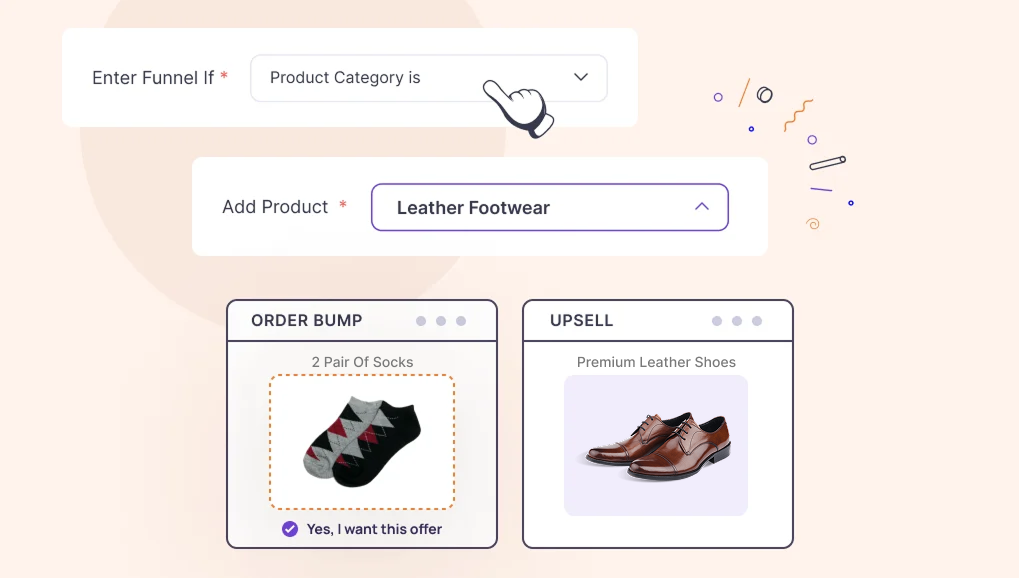
Task: Click the chevron icon in Product Category field
Action: tap(580, 77)
